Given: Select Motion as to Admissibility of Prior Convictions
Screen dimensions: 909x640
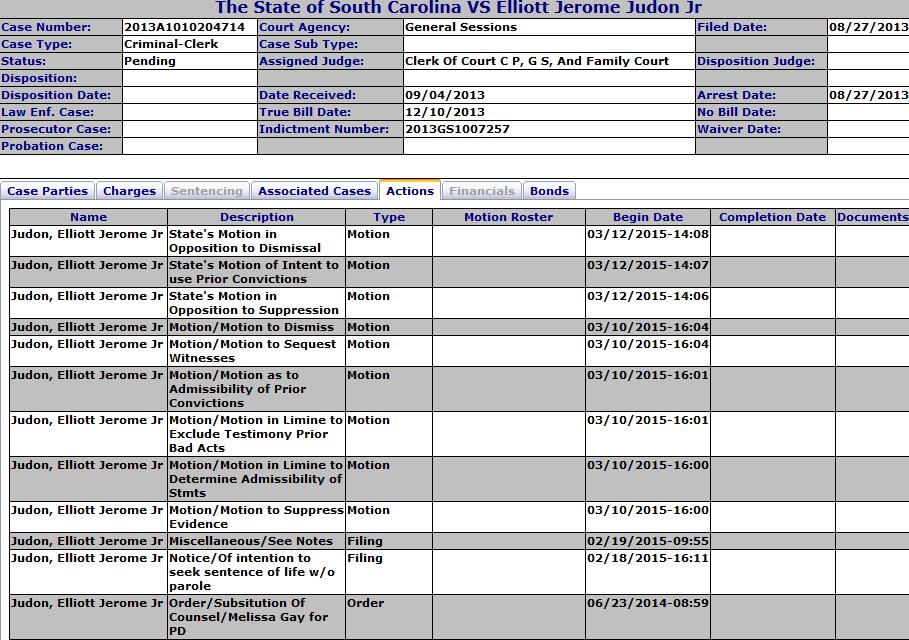Looking at the screenshot, I should point(237,389).
